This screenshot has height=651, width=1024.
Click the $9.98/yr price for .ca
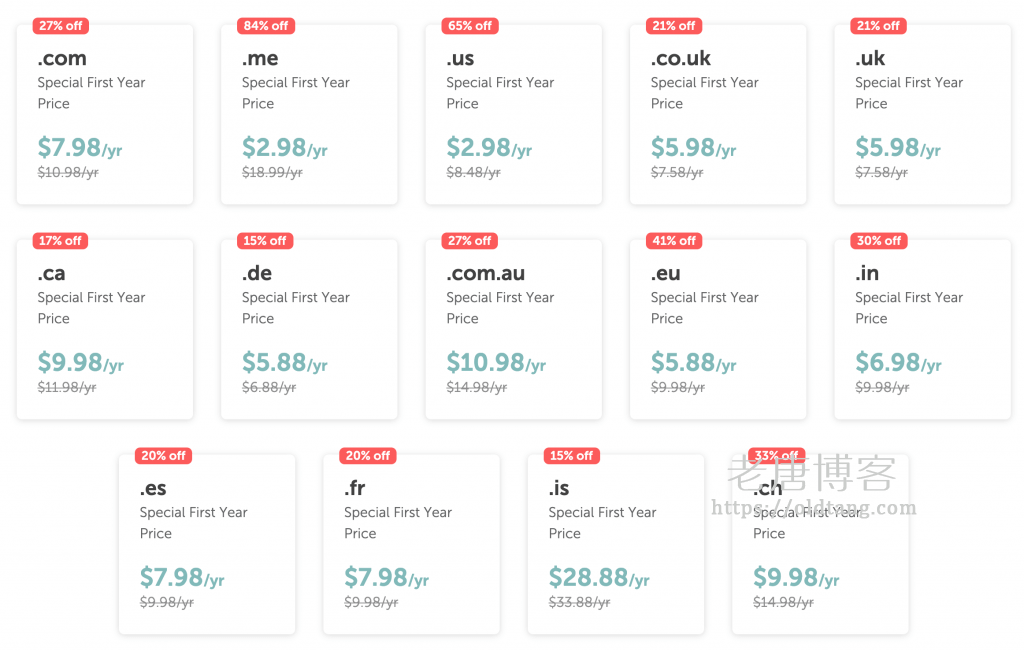tap(80, 362)
